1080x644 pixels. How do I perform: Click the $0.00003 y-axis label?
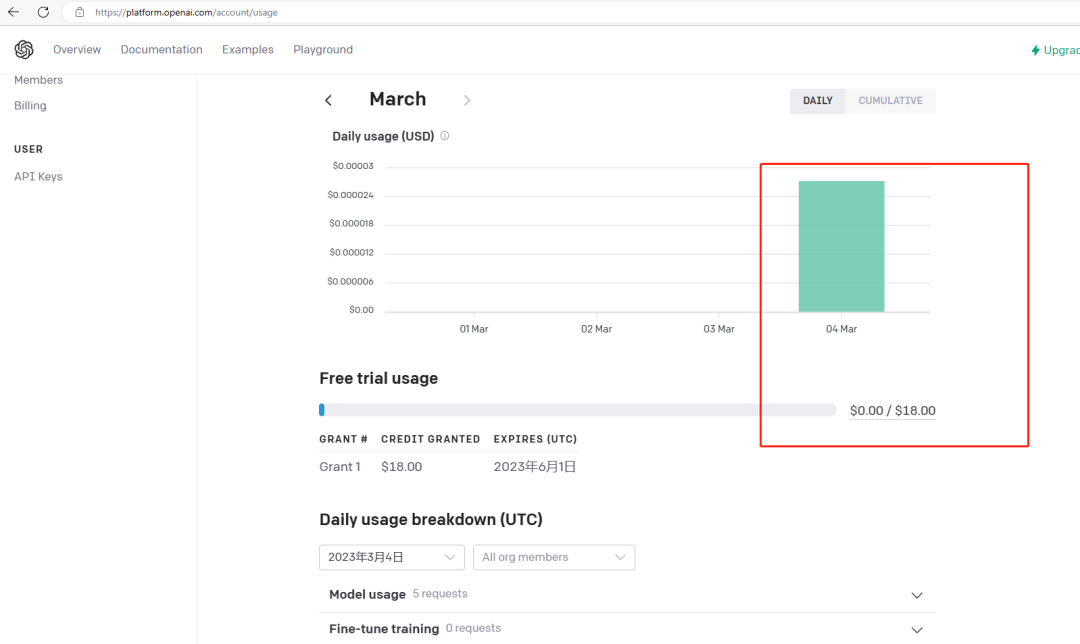353,166
